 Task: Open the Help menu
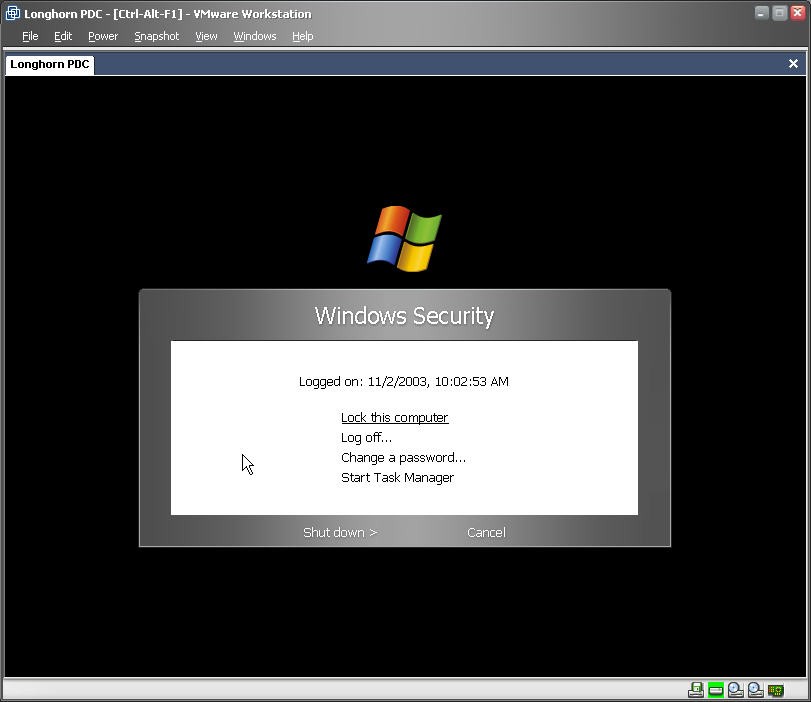303,36
